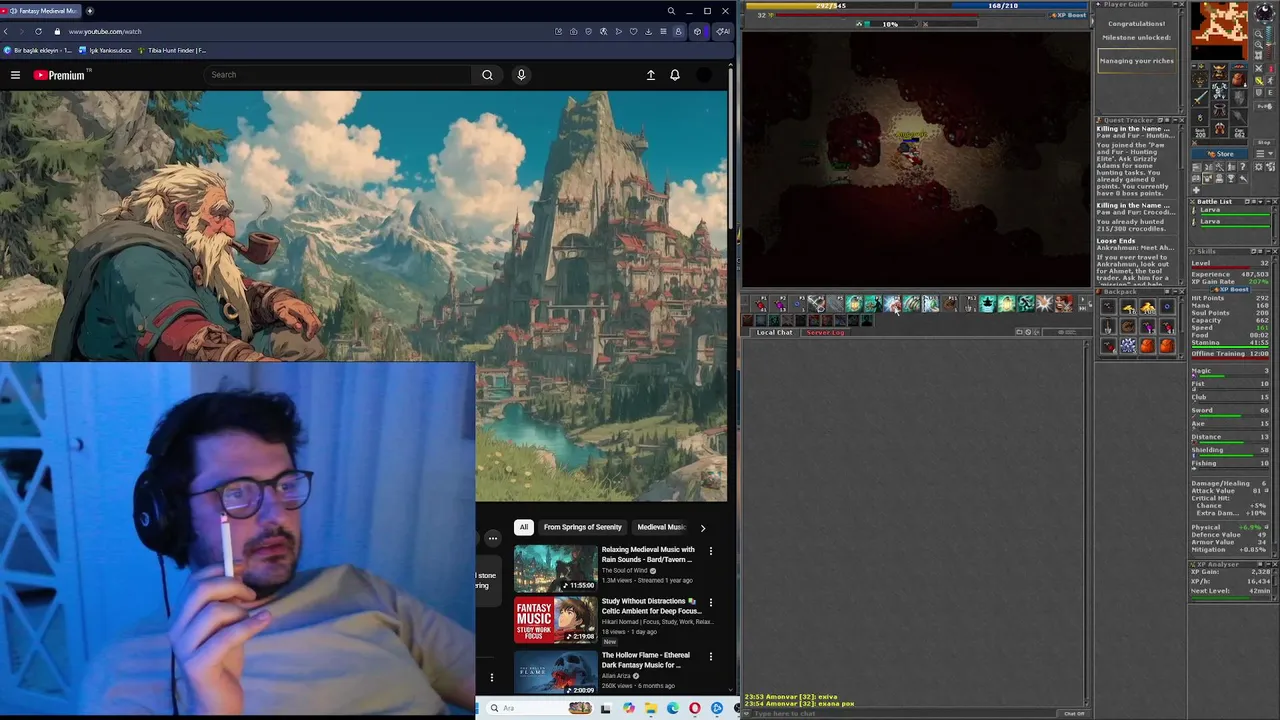Click 'The Hollow Flame - Ethereal Dark Fantasy' title

pyautogui.click(x=645, y=660)
